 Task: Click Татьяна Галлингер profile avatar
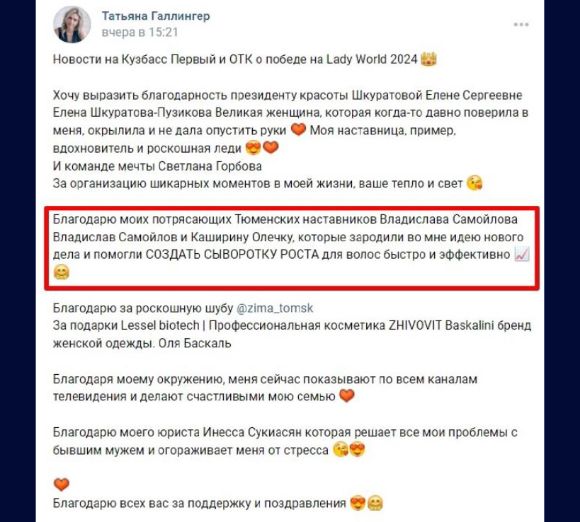click(72, 24)
